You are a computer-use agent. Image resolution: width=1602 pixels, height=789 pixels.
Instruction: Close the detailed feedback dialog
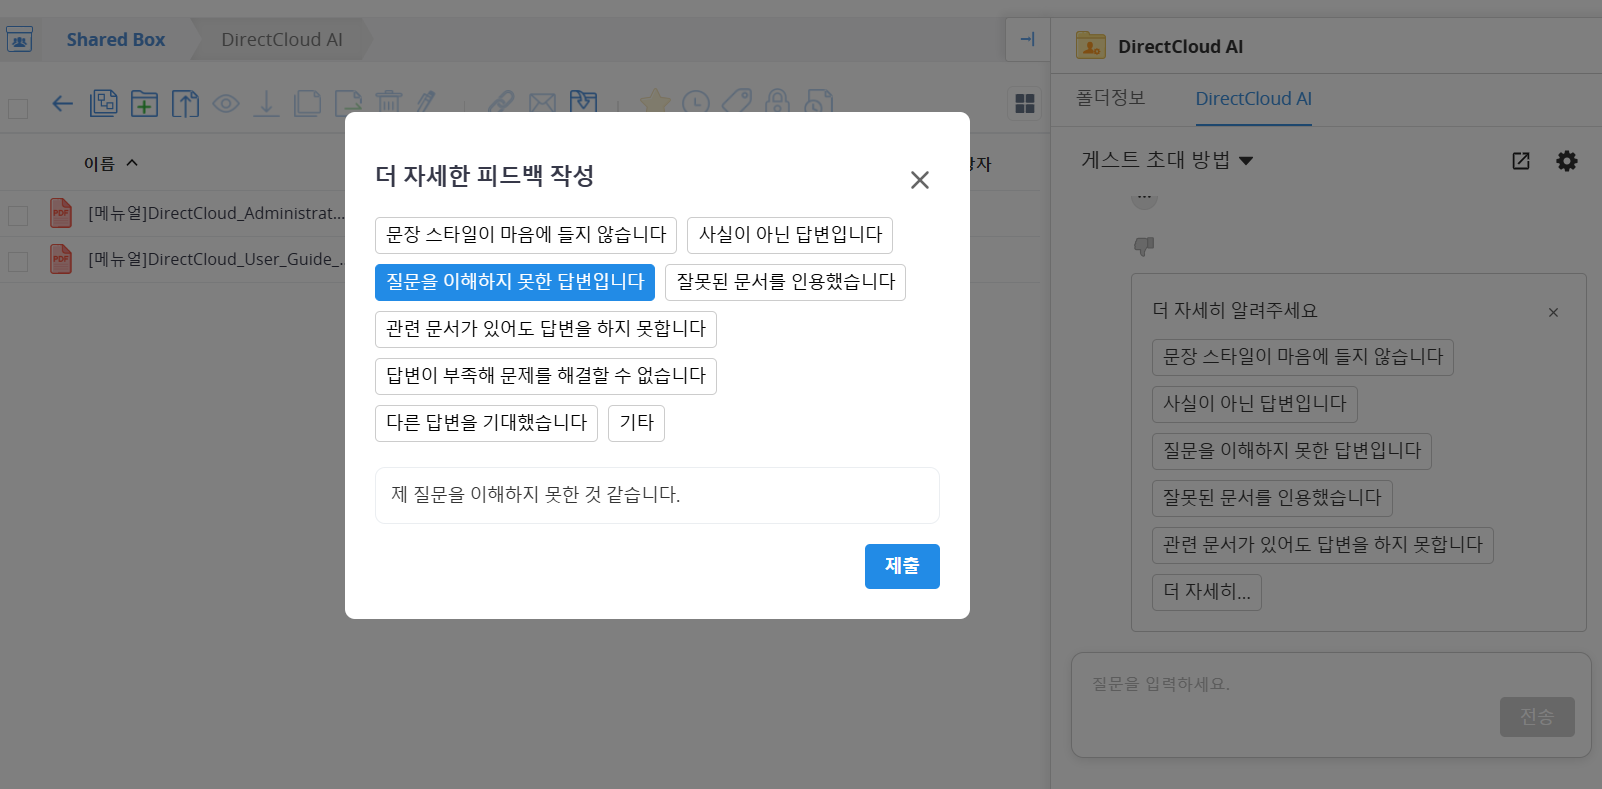click(919, 180)
